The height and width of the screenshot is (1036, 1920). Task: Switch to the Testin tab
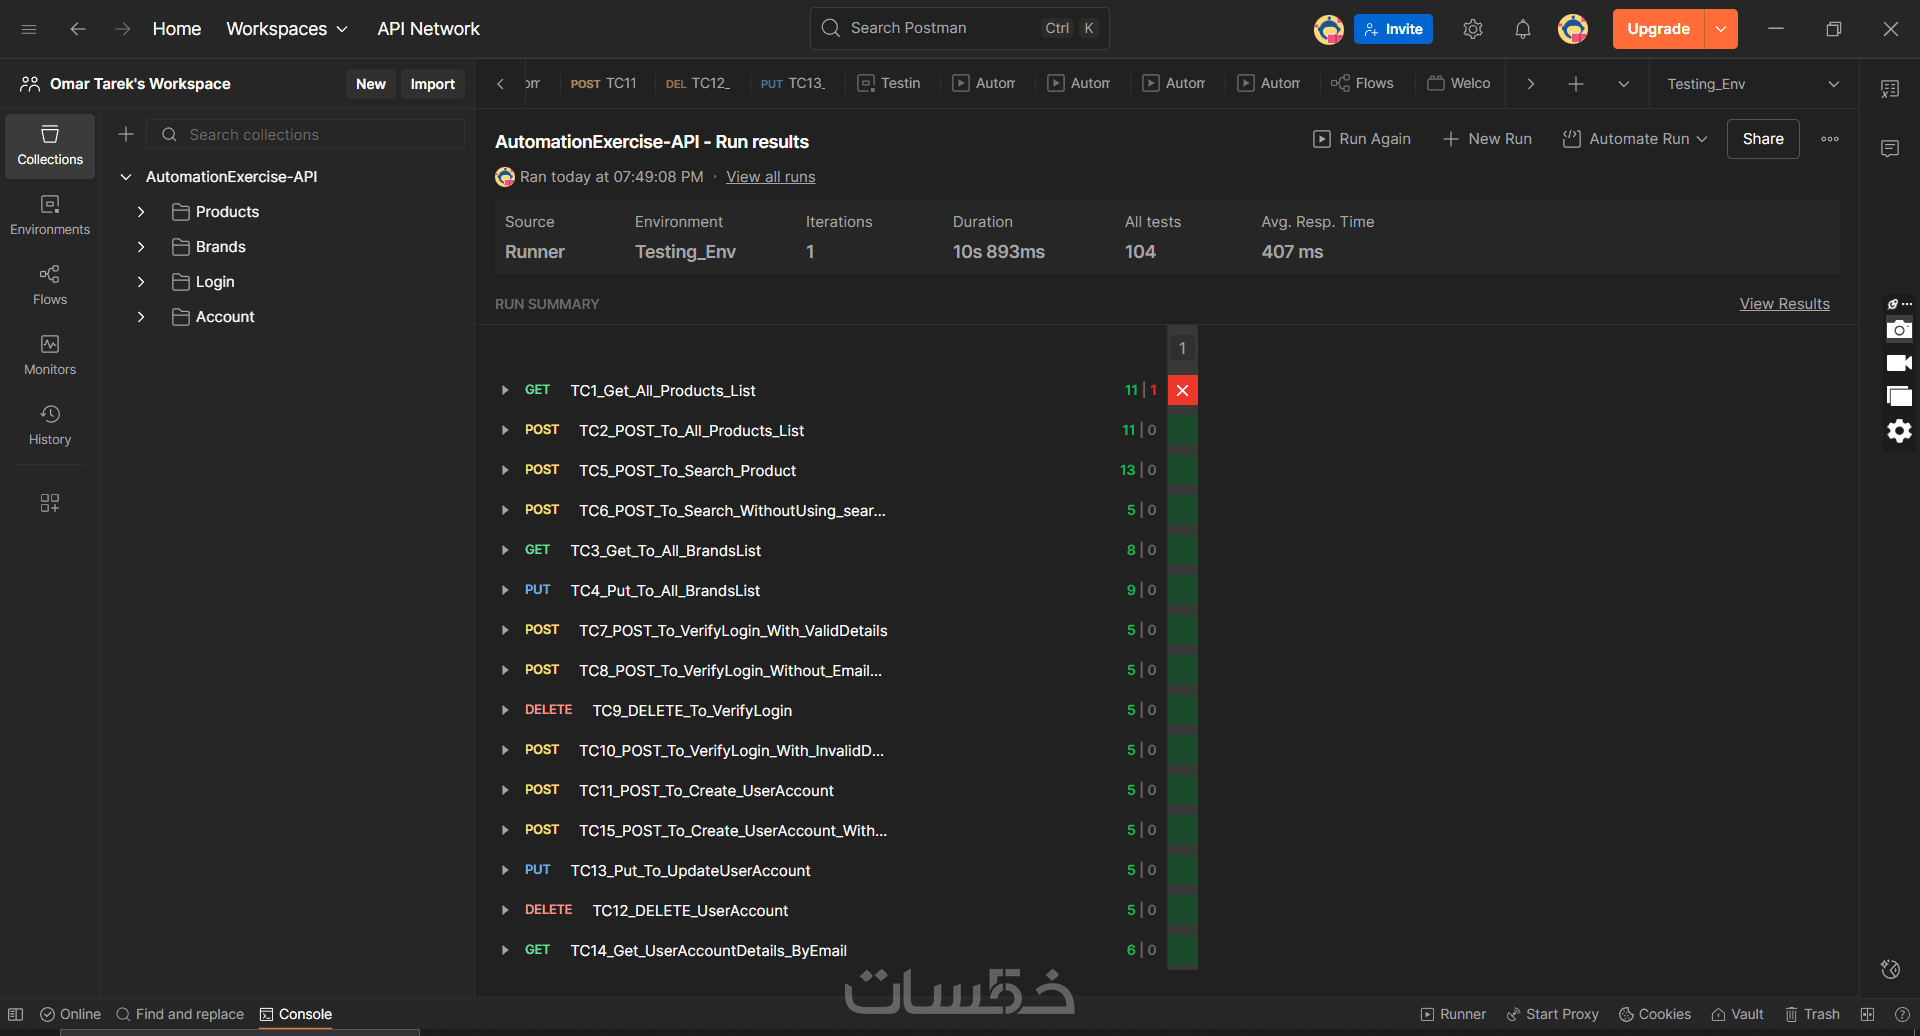coord(889,84)
